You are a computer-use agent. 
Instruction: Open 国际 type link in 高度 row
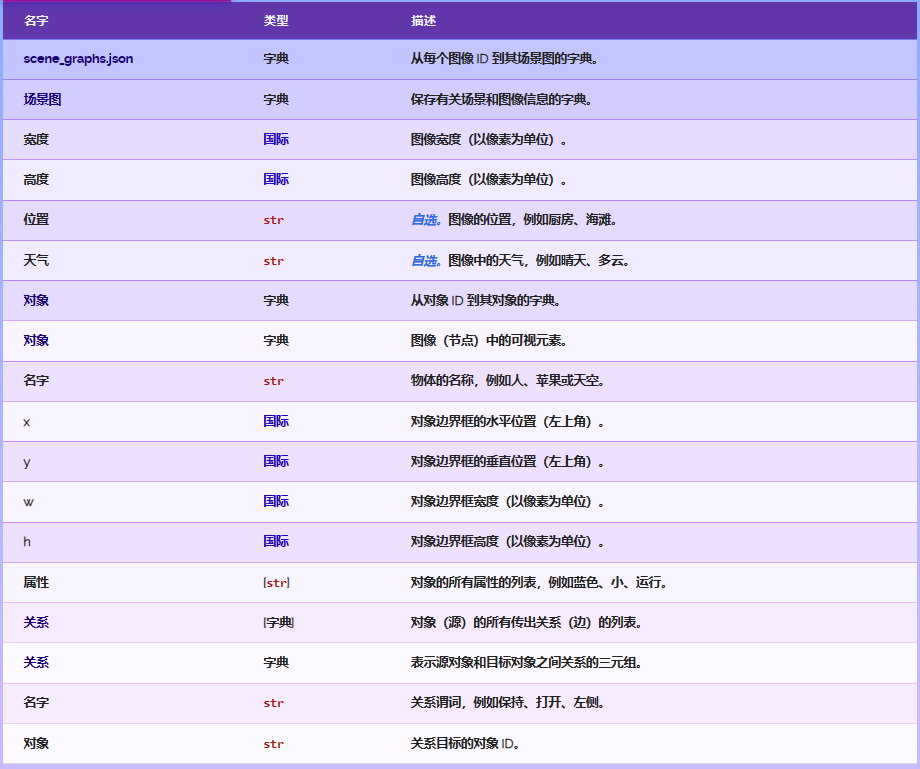276,179
